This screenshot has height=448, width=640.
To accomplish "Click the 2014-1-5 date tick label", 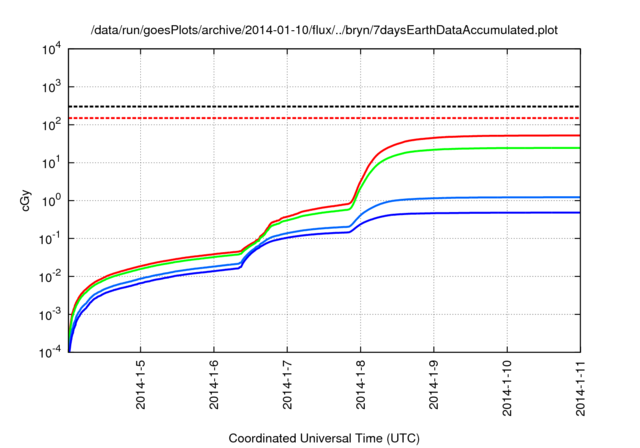I will click(x=140, y=384).
